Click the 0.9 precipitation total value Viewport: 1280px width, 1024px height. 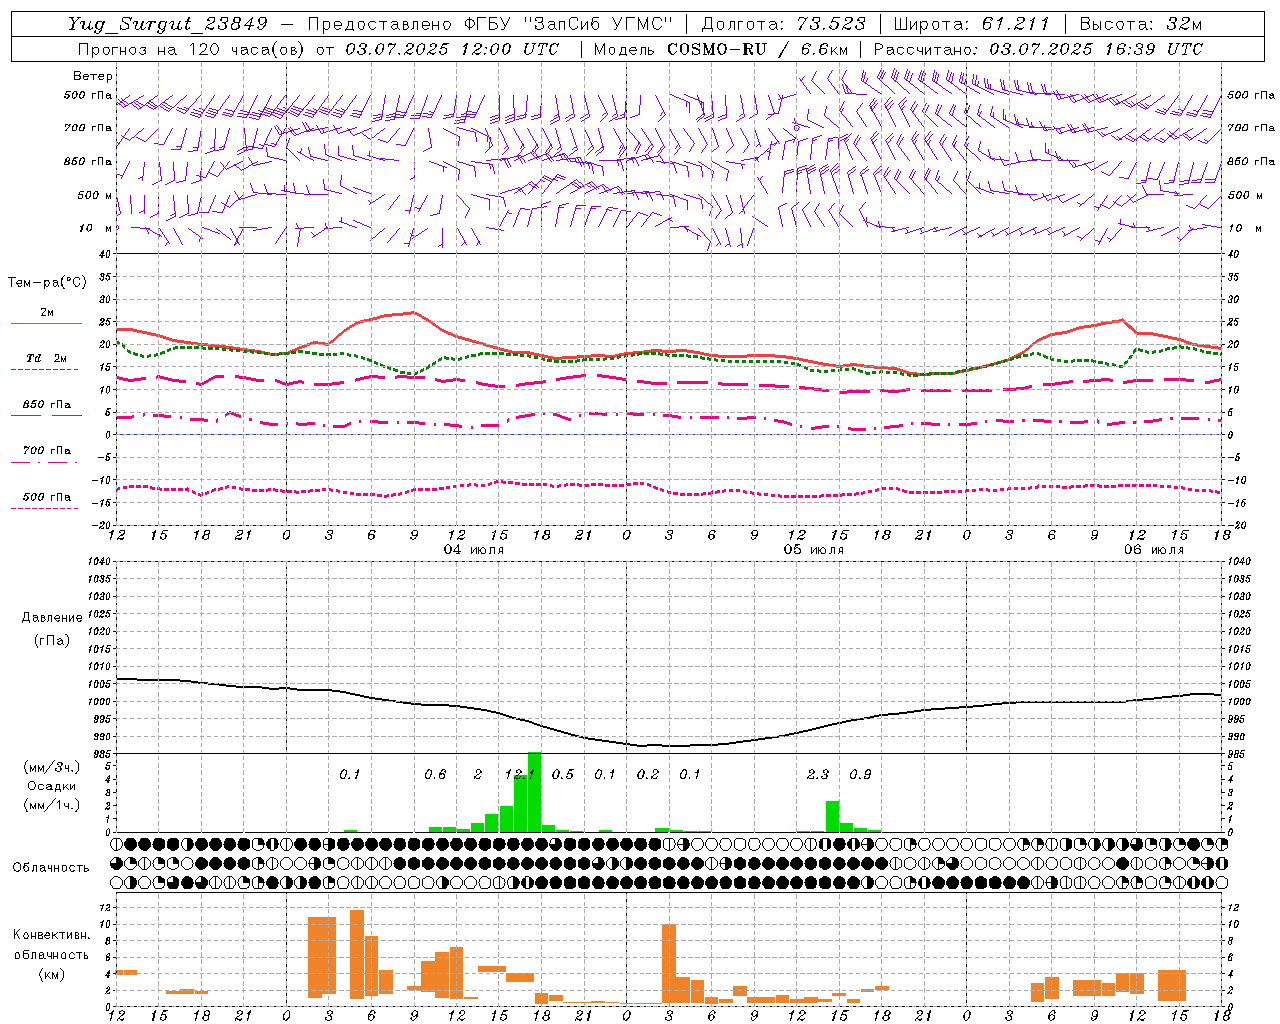tap(860, 774)
